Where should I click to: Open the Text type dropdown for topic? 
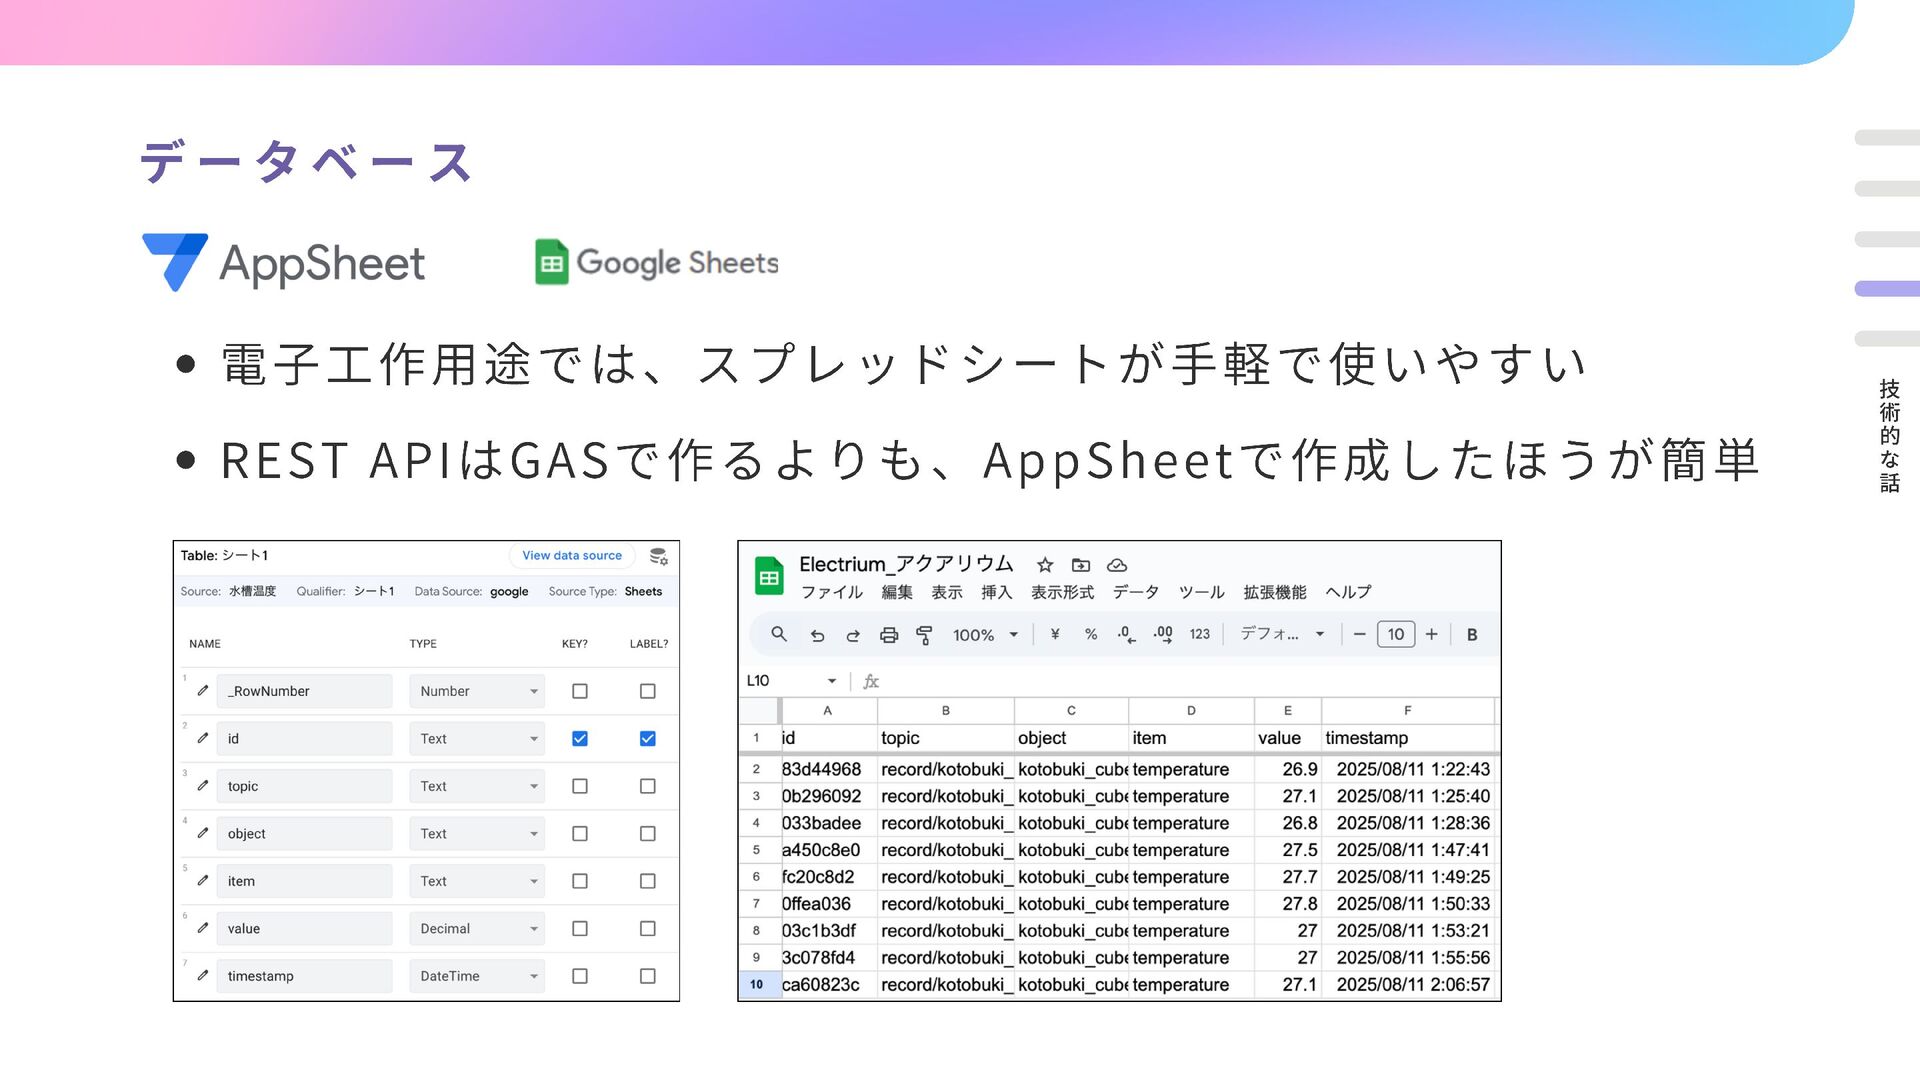pyautogui.click(x=477, y=786)
